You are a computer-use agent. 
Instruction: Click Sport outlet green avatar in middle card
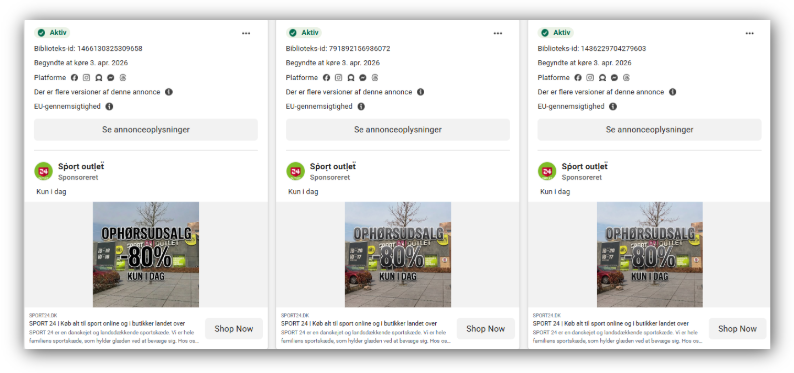point(295,171)
